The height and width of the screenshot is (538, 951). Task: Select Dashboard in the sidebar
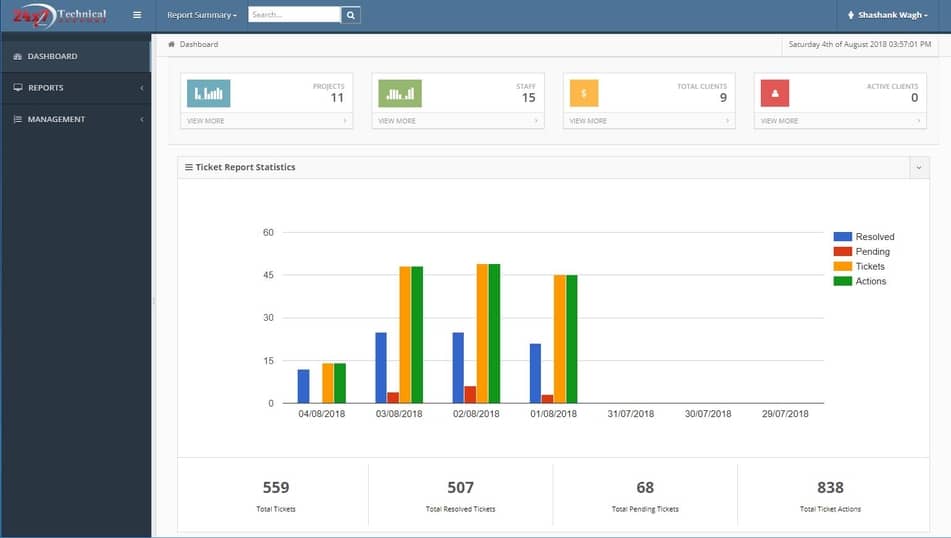[75, 56]
